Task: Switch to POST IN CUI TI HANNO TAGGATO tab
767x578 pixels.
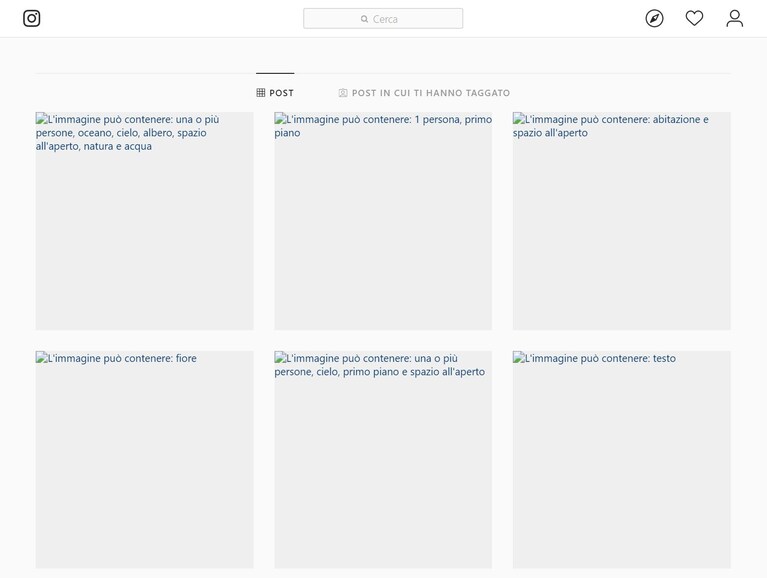Action: coord(424,93)
